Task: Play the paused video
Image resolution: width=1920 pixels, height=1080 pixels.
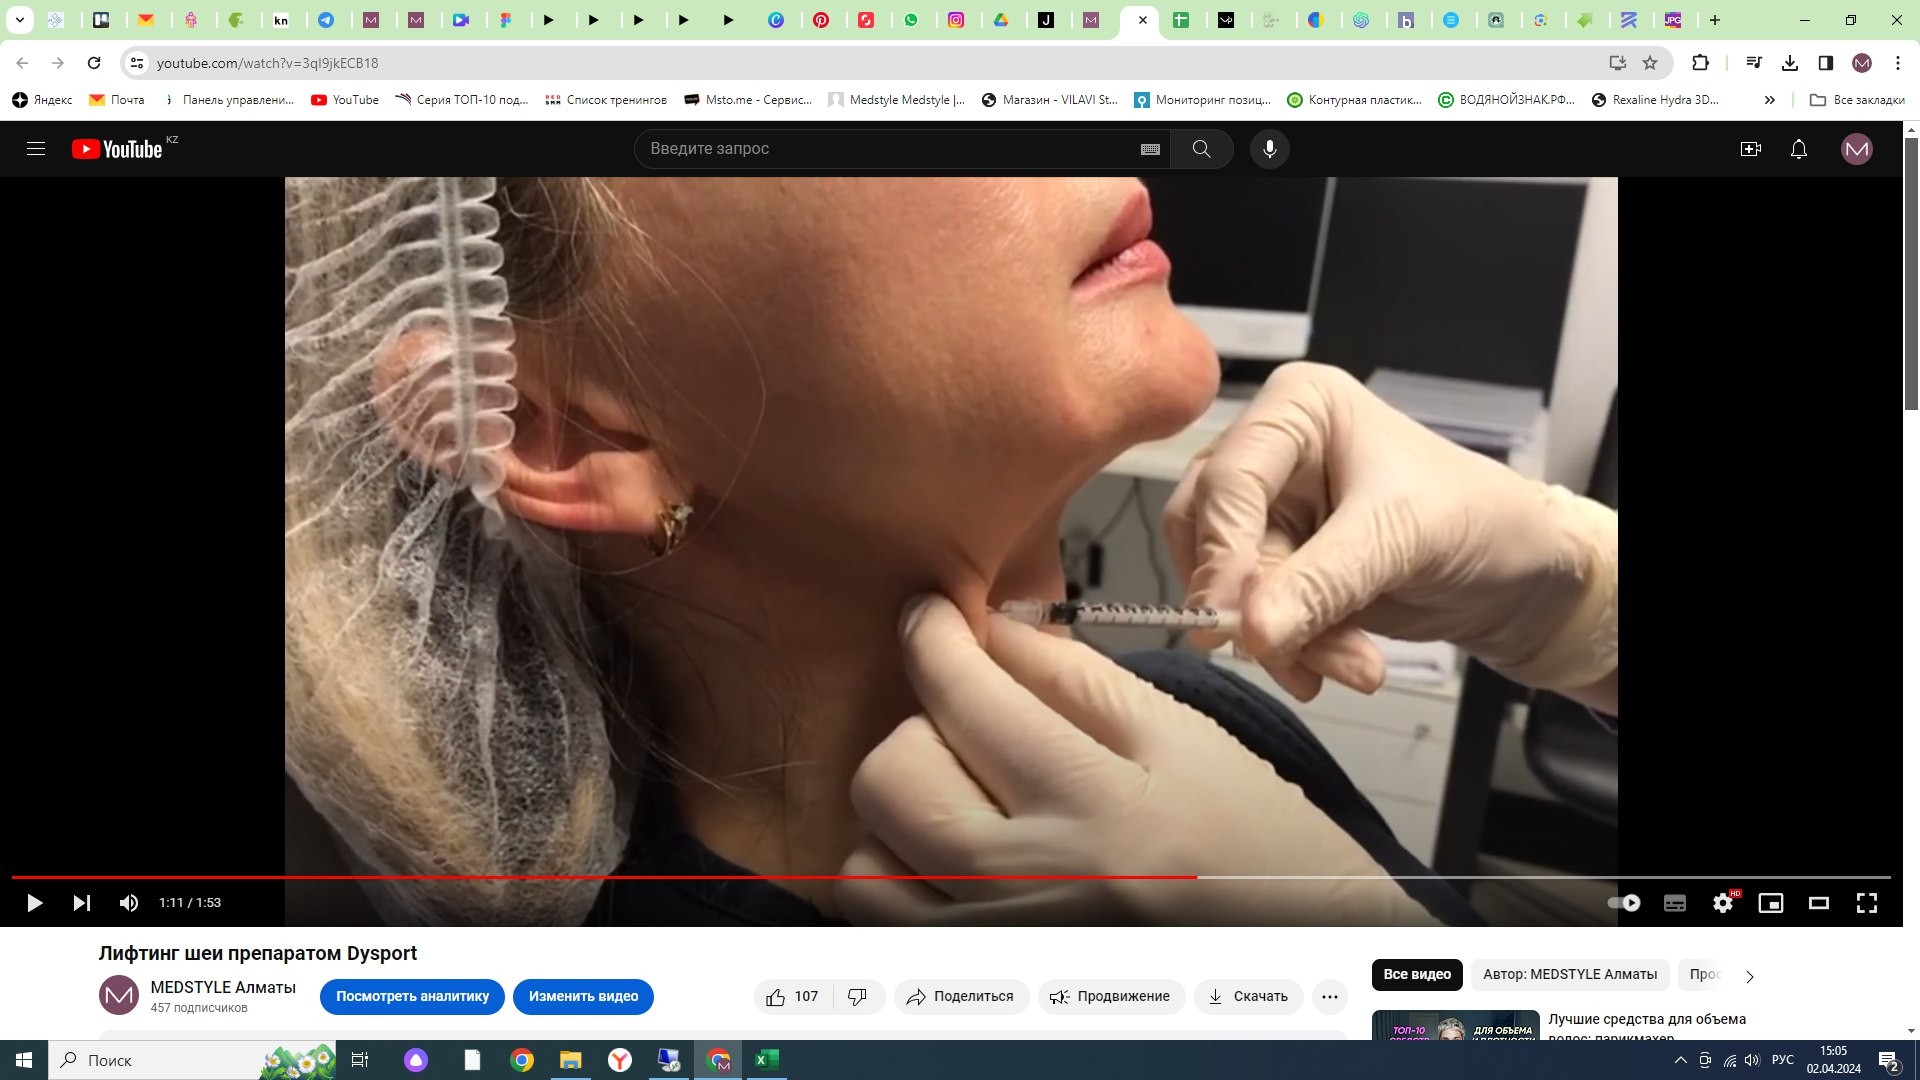Action: pos(34,903)
